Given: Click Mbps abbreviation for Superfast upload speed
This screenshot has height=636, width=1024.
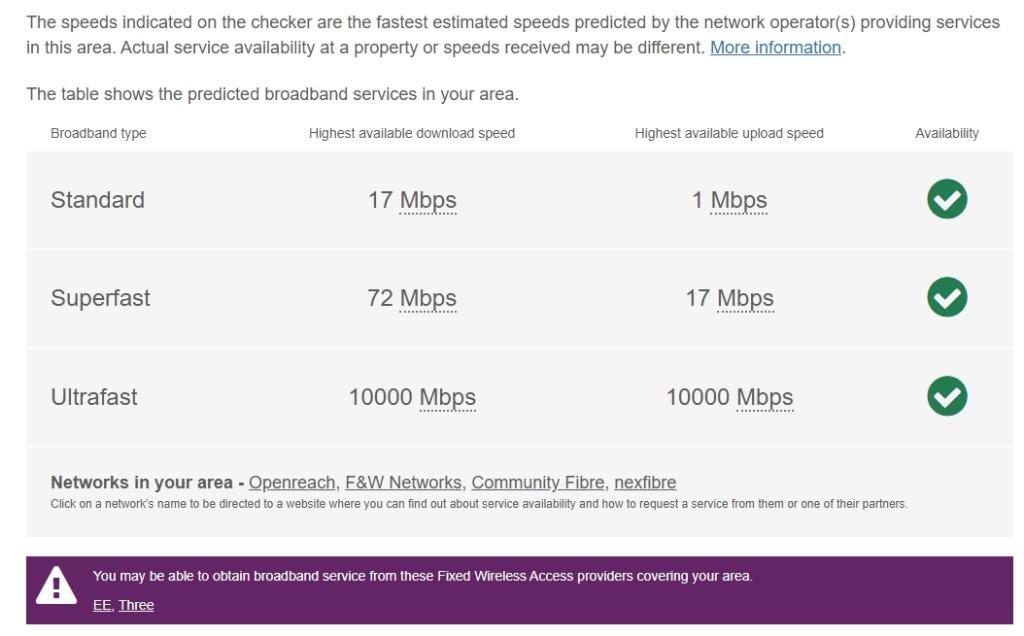Looking at the screenshot, I should [x=745, y=298].
